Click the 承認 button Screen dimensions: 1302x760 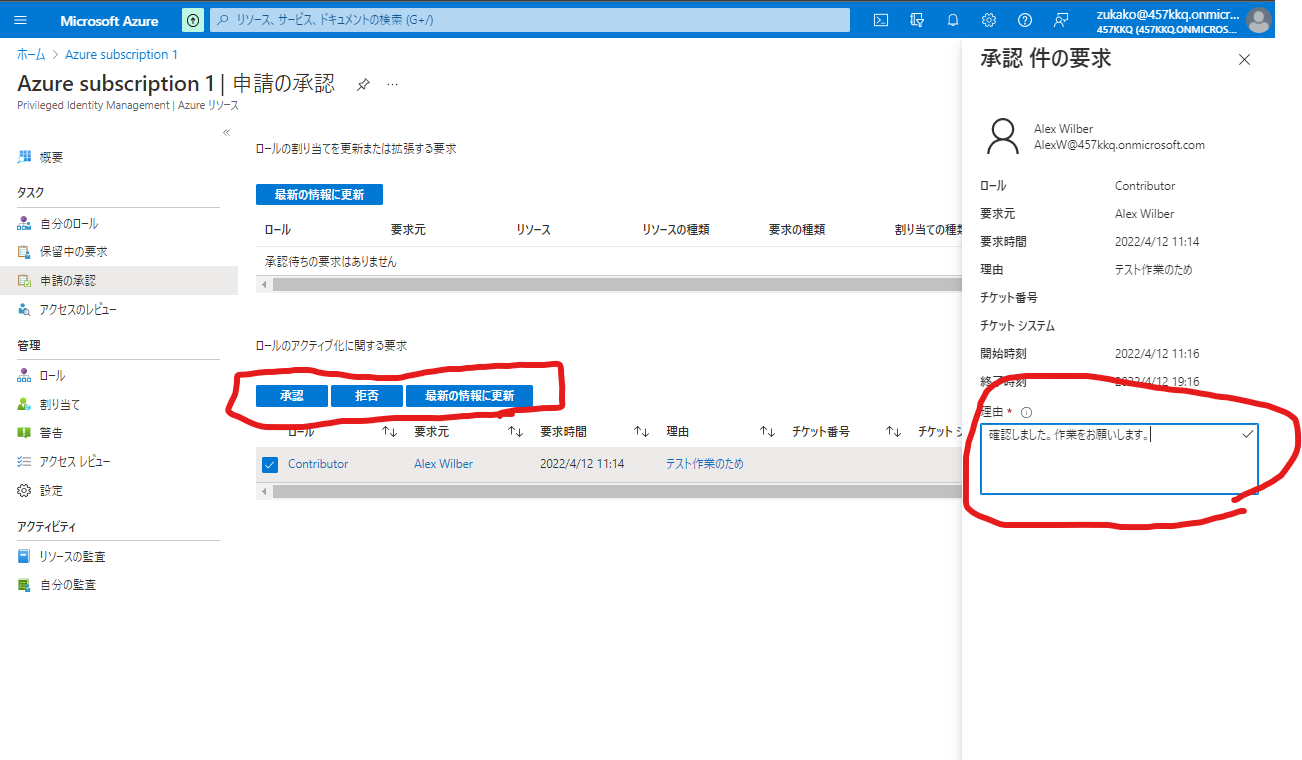(292, 396)
